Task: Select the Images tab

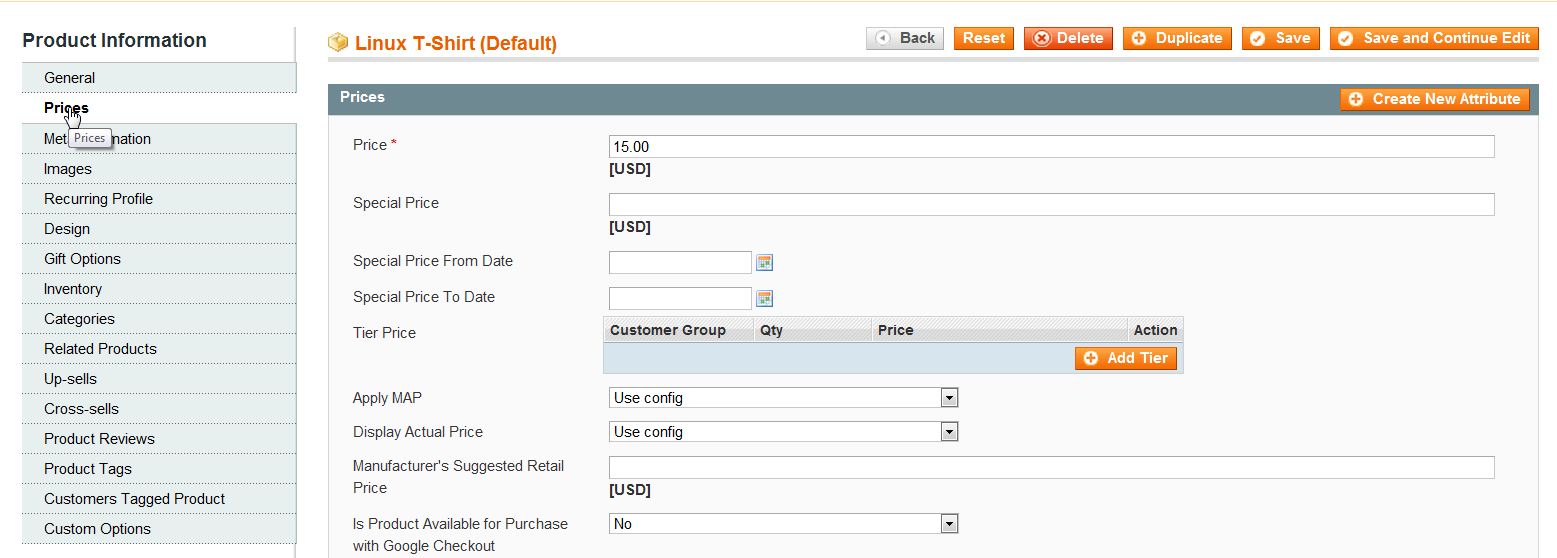Action: [x=67, y=169]
